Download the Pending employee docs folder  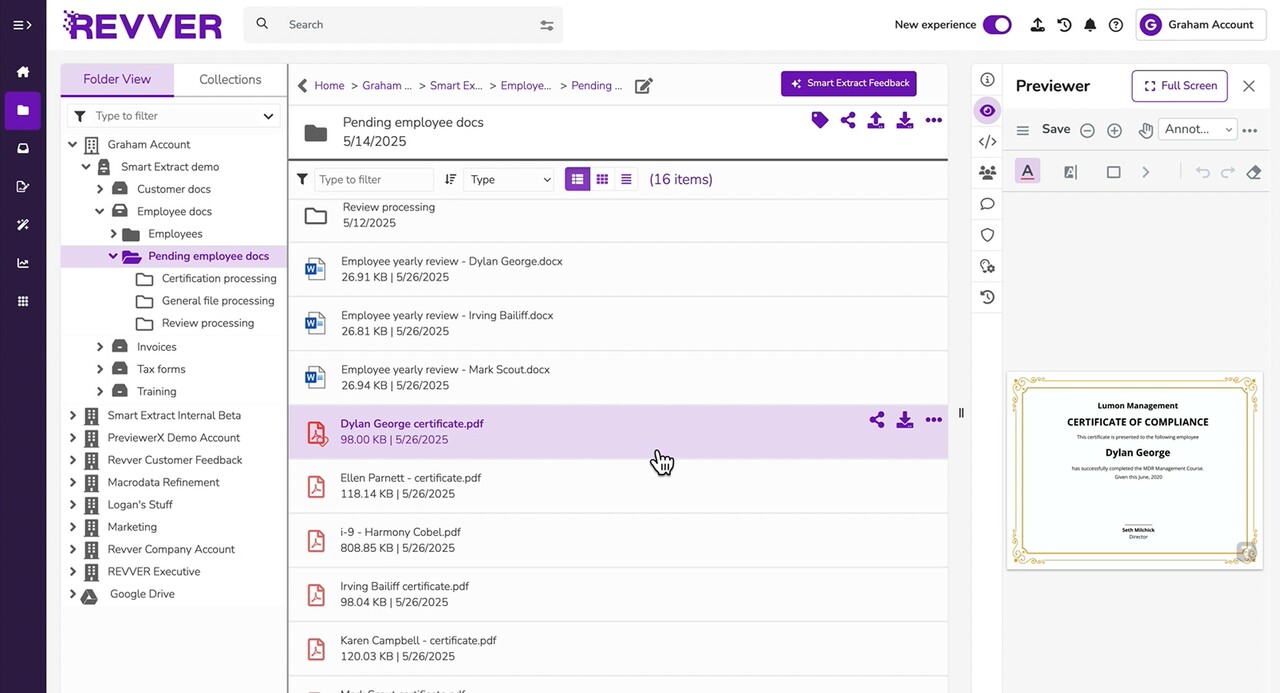[x=905, y=120]
